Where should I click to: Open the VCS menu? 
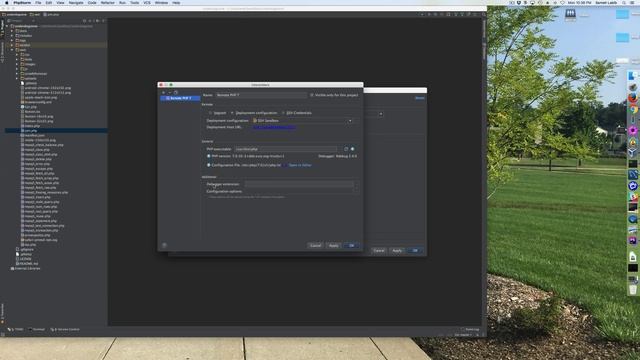(x=147, y=3)
